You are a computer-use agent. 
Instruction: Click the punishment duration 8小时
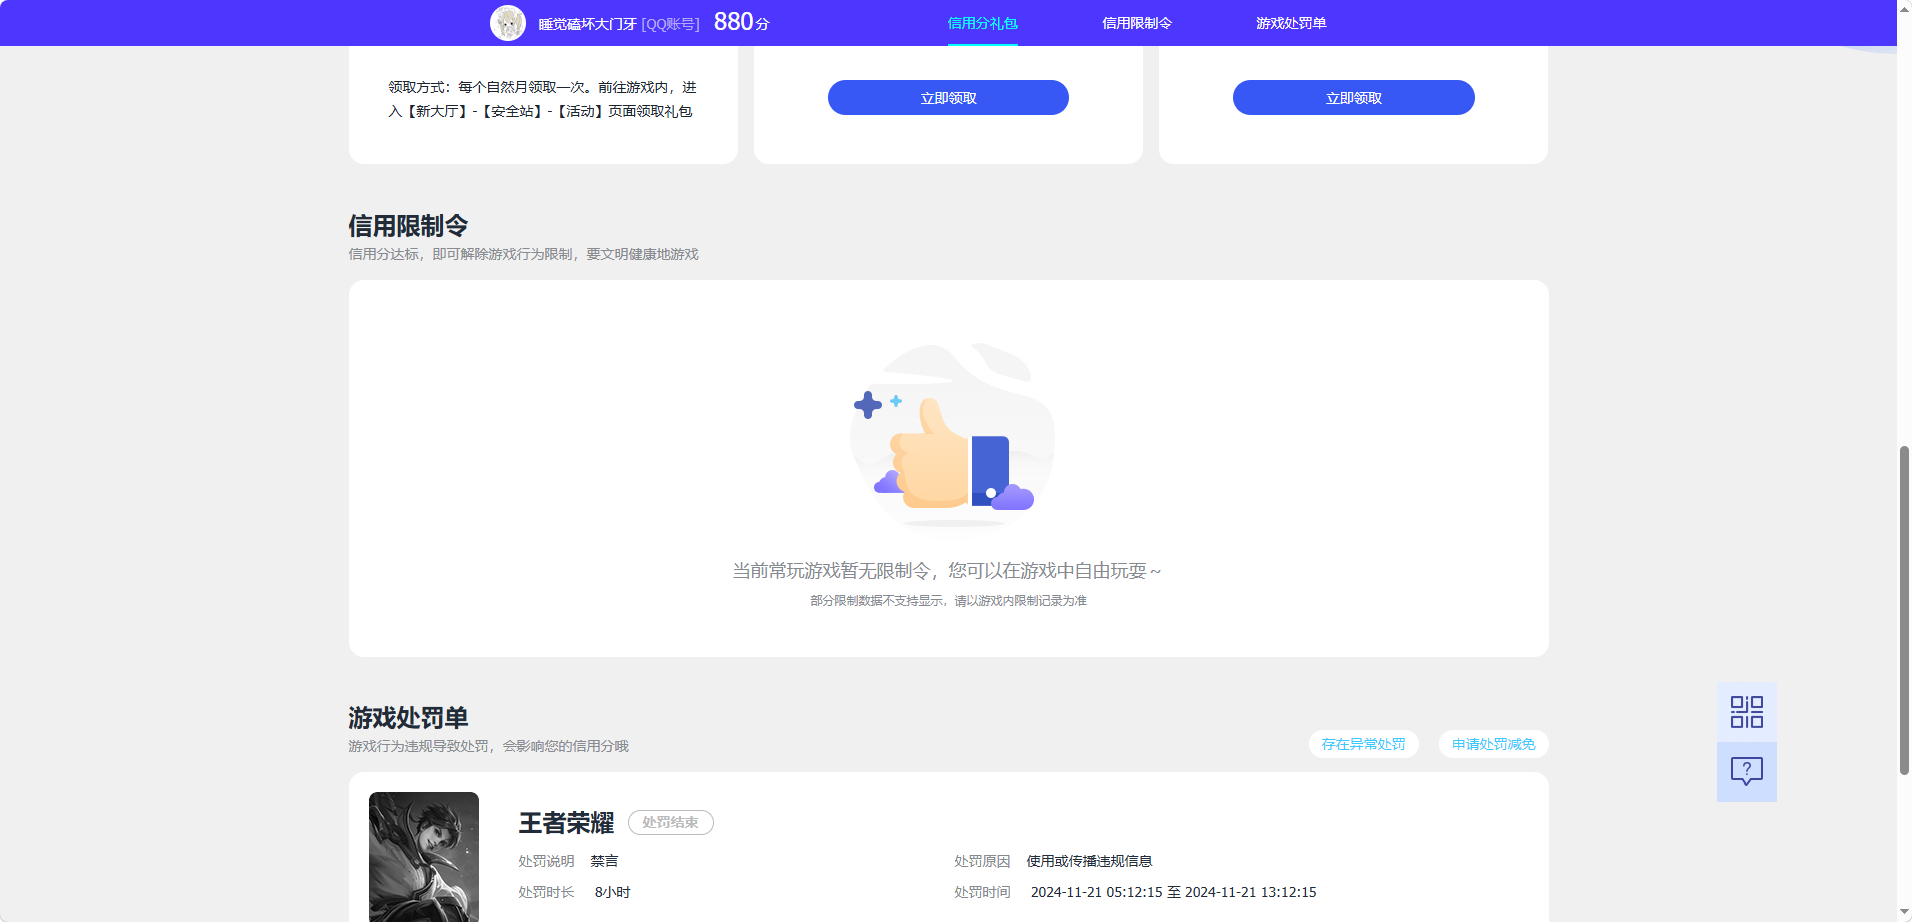pos(612,892)
